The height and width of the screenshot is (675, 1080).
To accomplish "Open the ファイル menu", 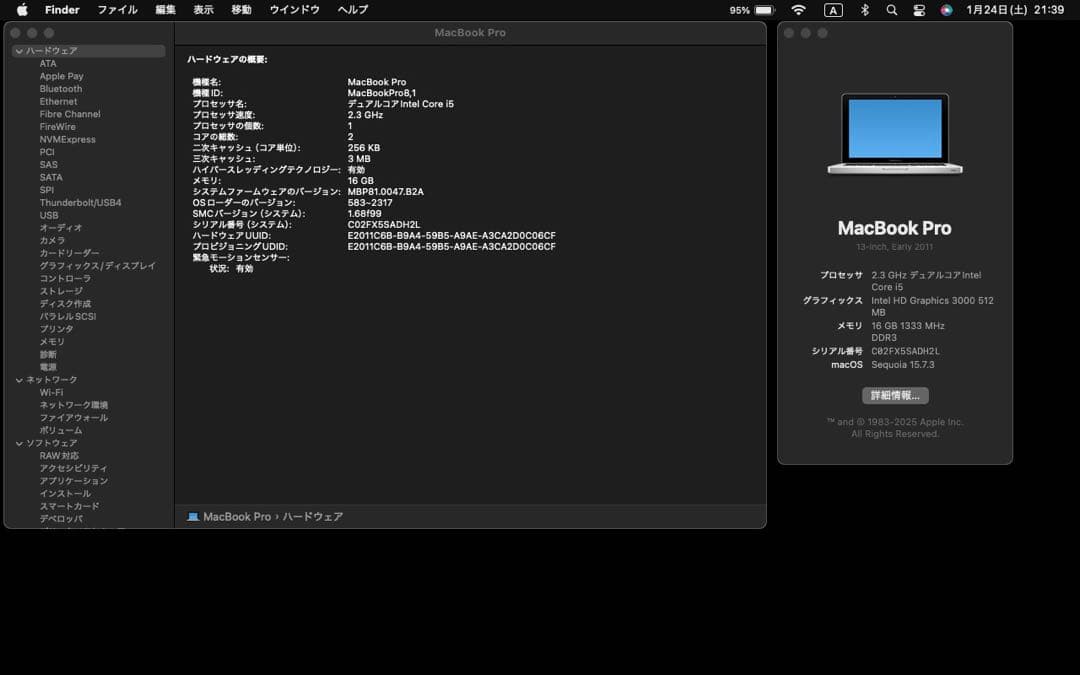I will click(x=118, y=10).
